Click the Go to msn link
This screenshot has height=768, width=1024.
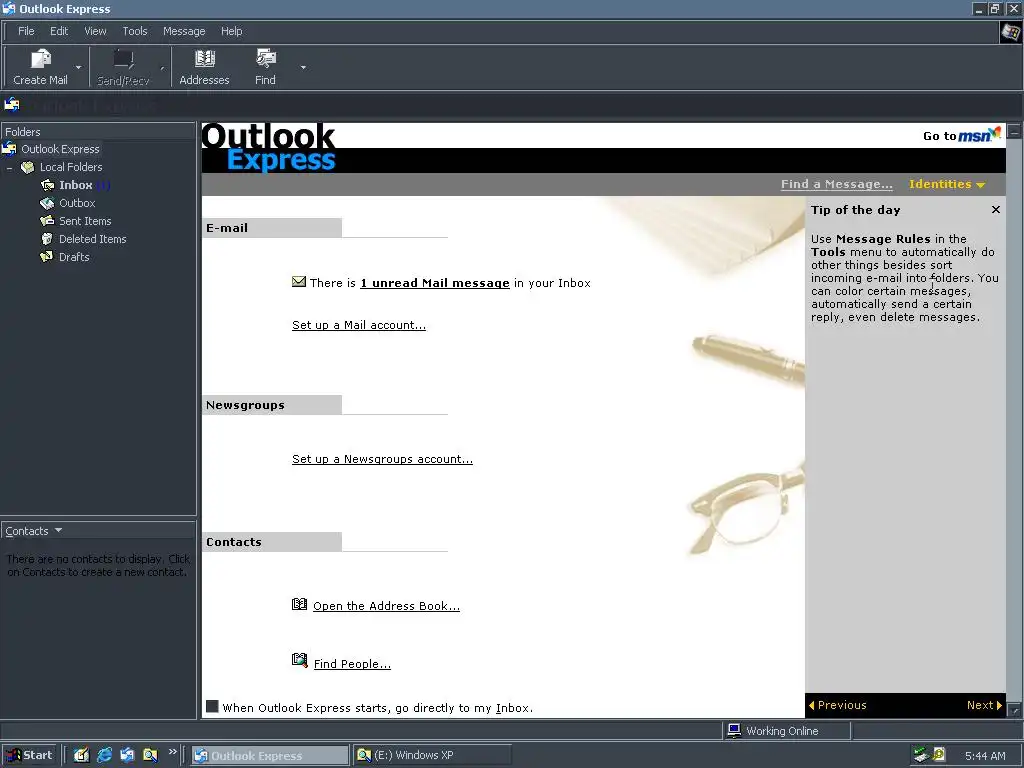[962, 135]
